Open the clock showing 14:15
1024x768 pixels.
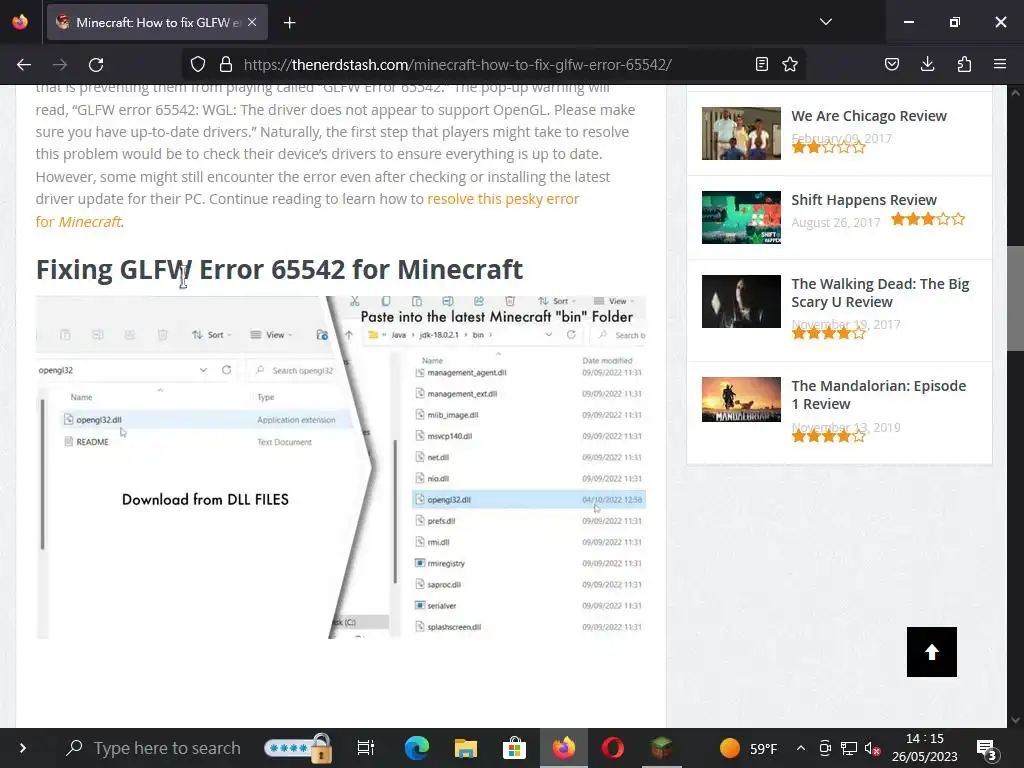925,748
